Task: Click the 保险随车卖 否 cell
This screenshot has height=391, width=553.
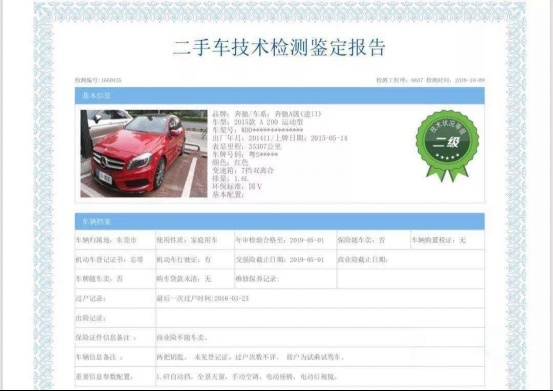Action: click(x=373, y=240)
